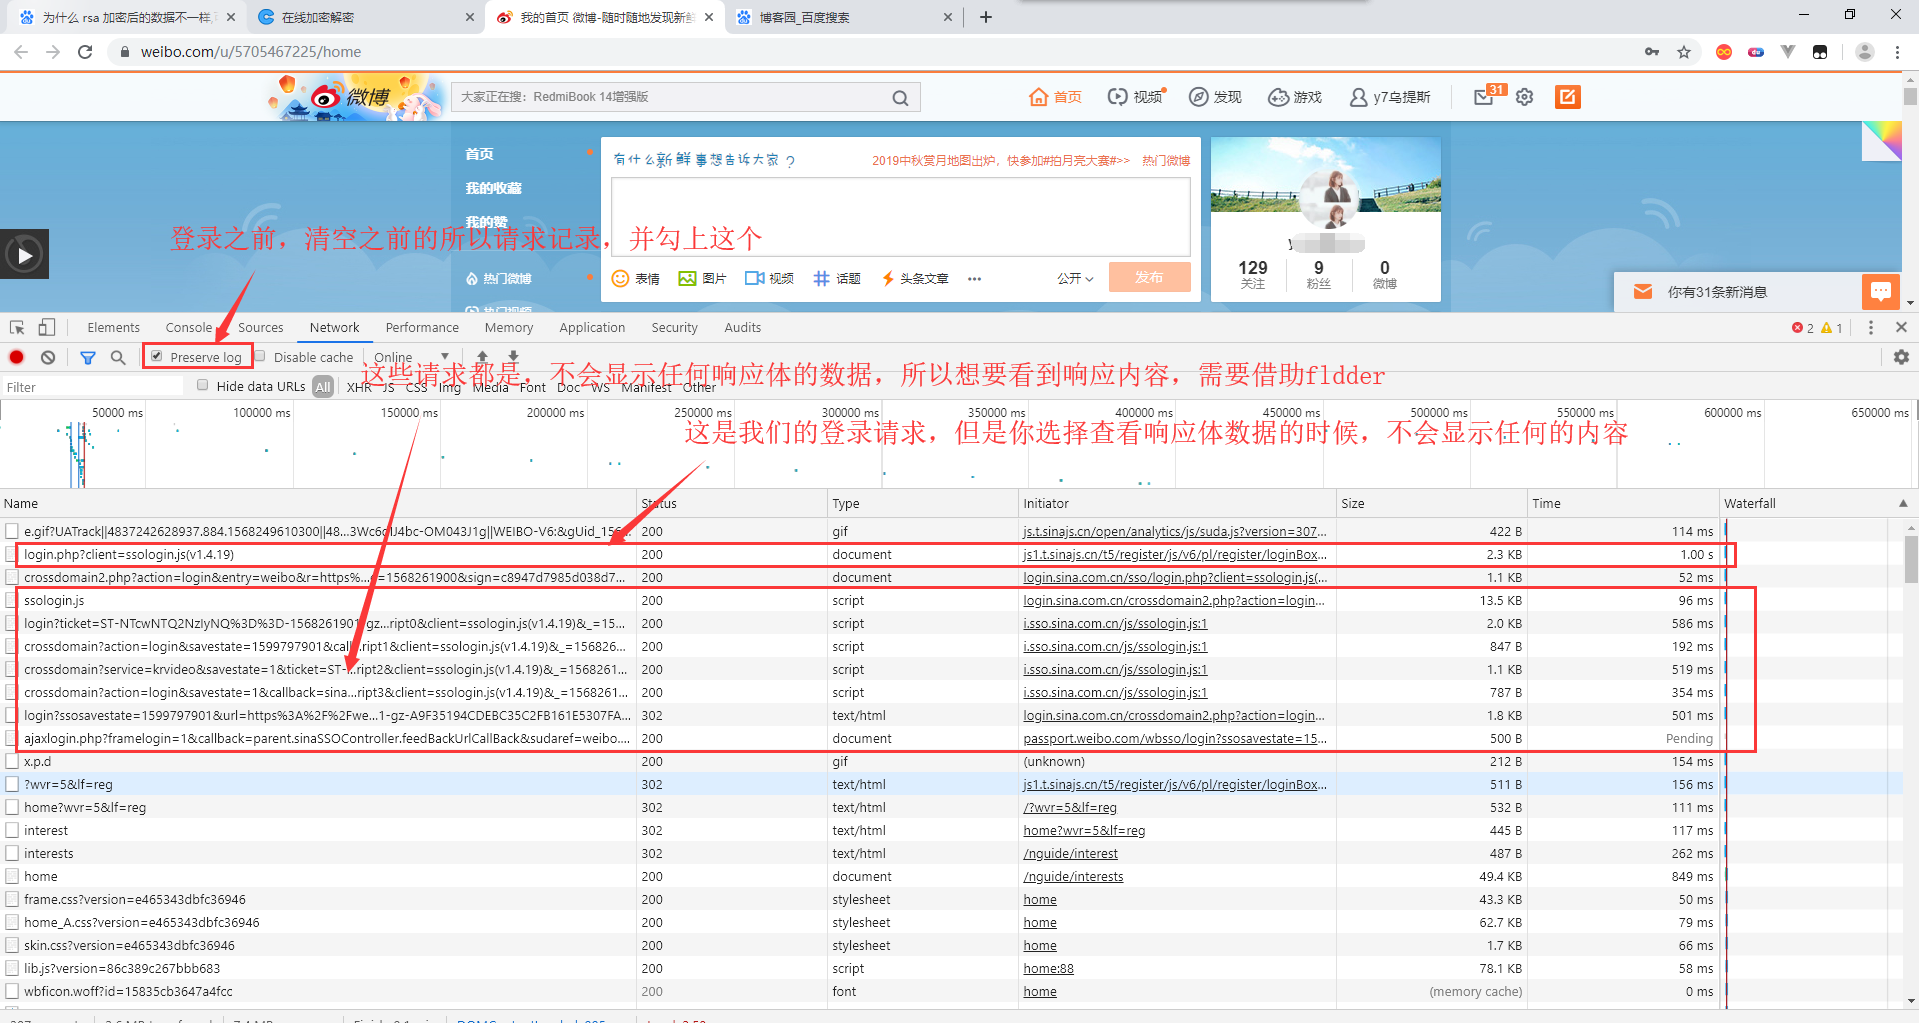
Task: Close the DevTools panel
Action: tap(1901, 327)
